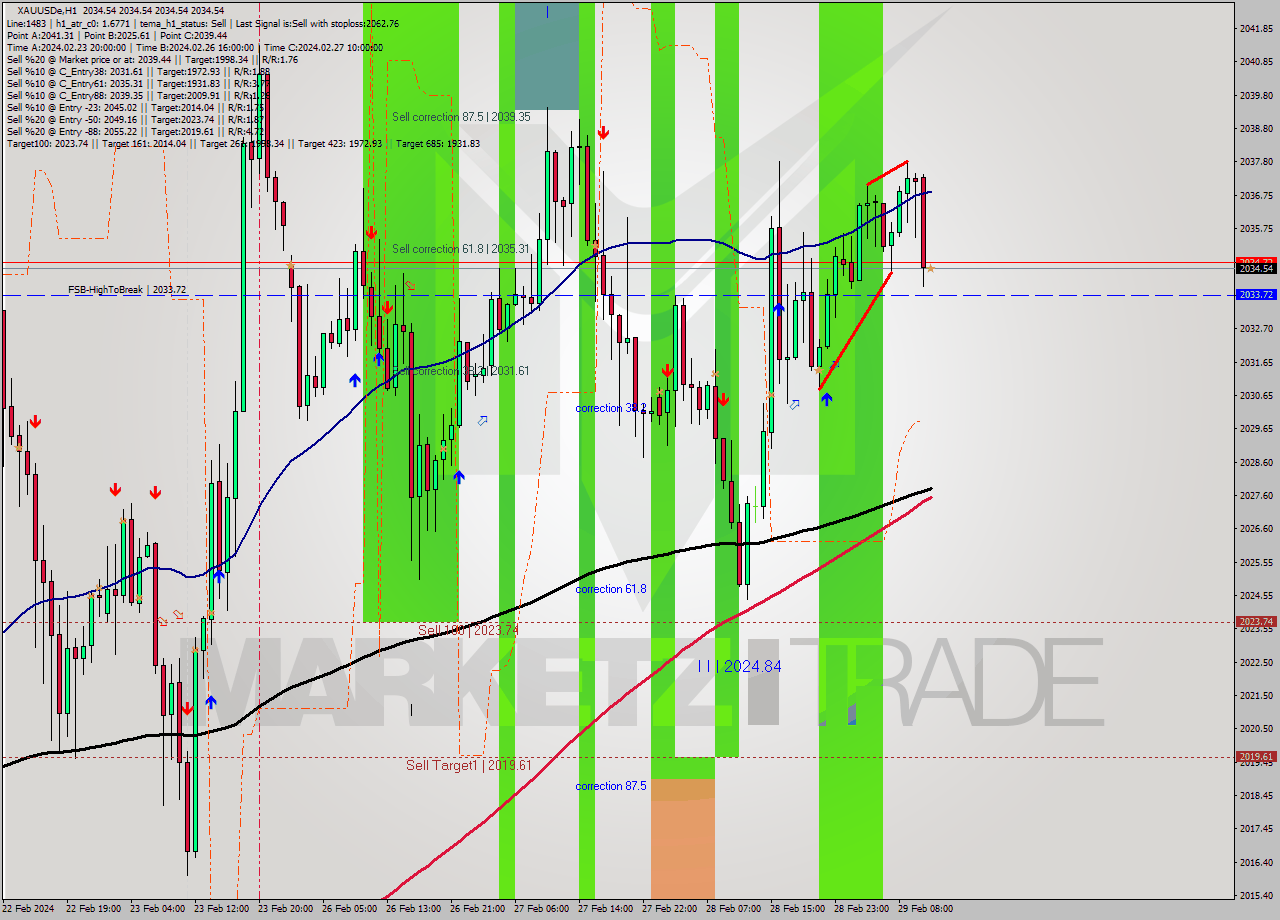The width and height of the screenshot is (1280, 920).
Task: Select 'Sell correction 38.2 | 2031.61' label
Action: 461,371
